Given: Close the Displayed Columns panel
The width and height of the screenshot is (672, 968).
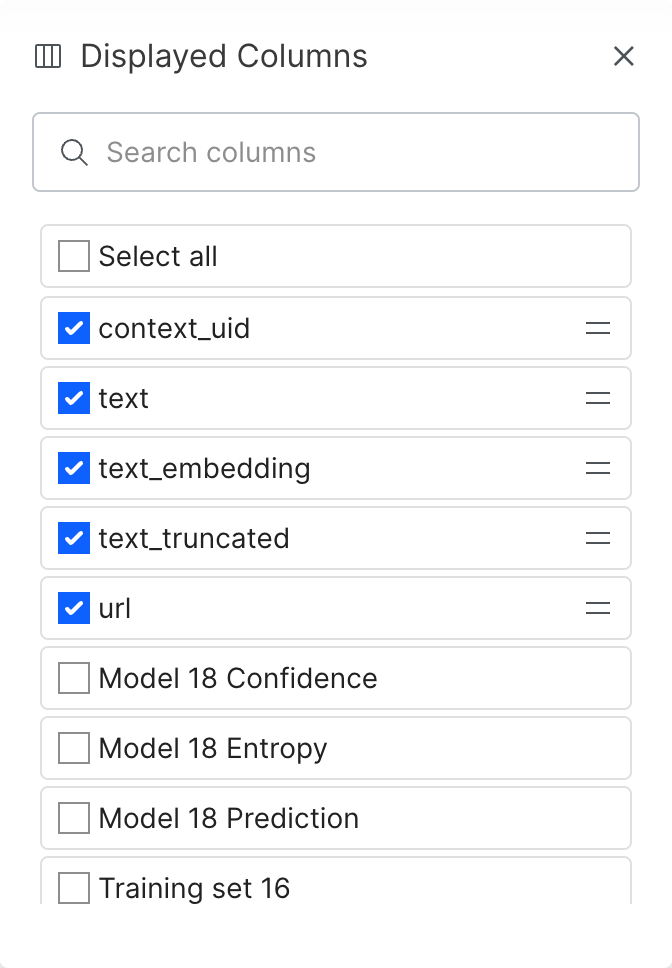Looking at the screenshot, I should point(624,56).
